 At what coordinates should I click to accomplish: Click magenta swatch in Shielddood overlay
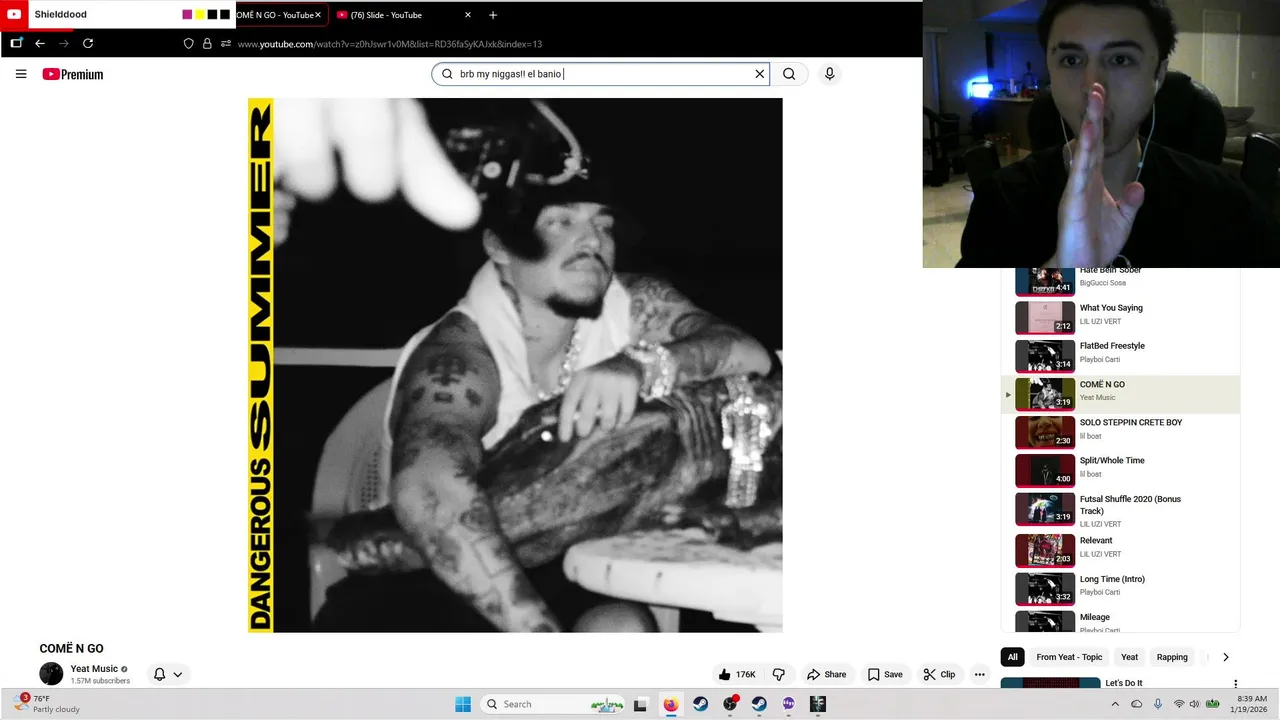tap(187, 15)
